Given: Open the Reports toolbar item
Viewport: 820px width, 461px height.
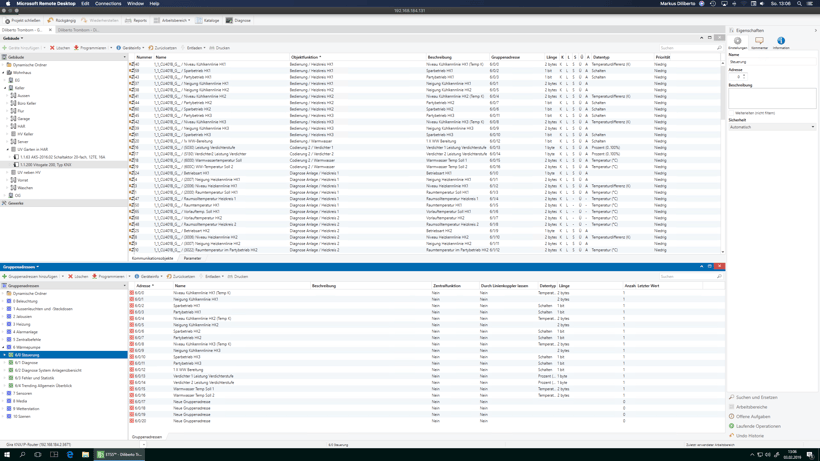Looking at the screenshot, I should 137,20.
